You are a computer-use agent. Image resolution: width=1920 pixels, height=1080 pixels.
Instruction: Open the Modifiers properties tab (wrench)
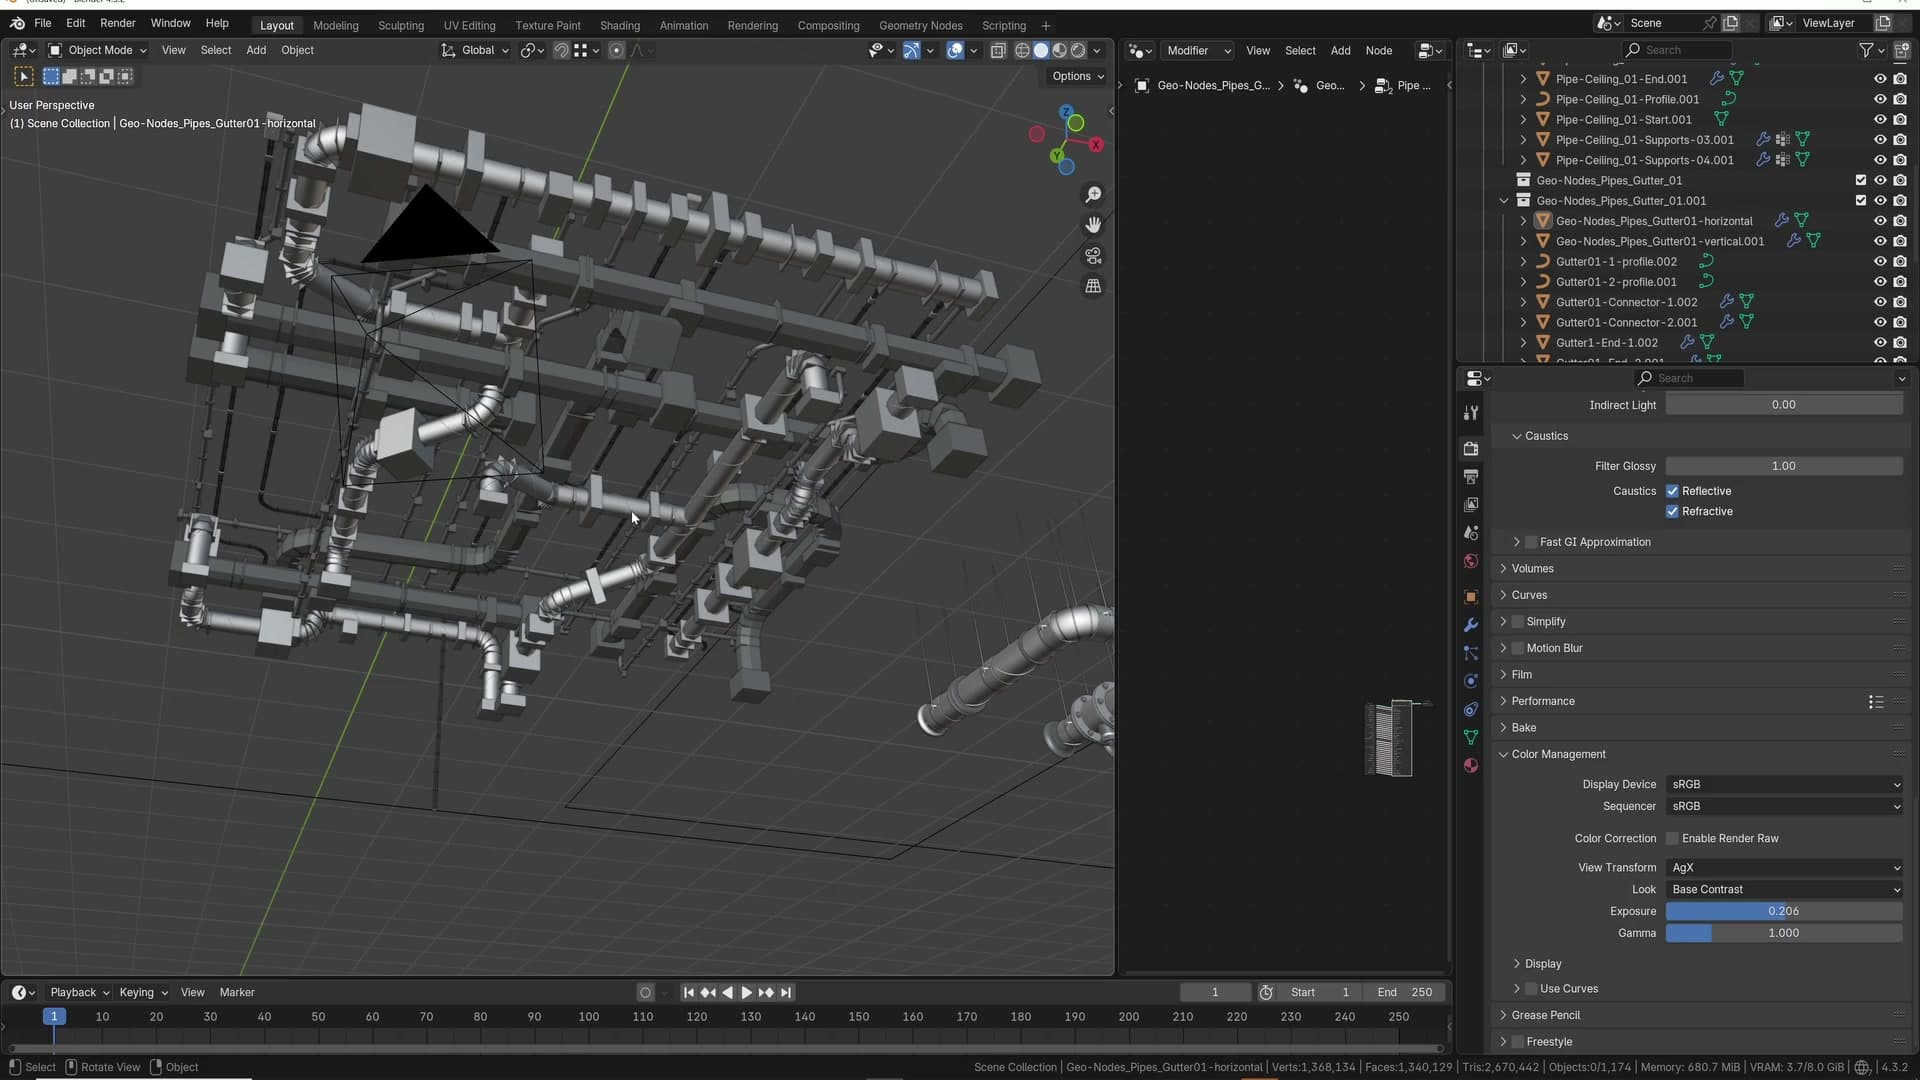(1471, 625)
